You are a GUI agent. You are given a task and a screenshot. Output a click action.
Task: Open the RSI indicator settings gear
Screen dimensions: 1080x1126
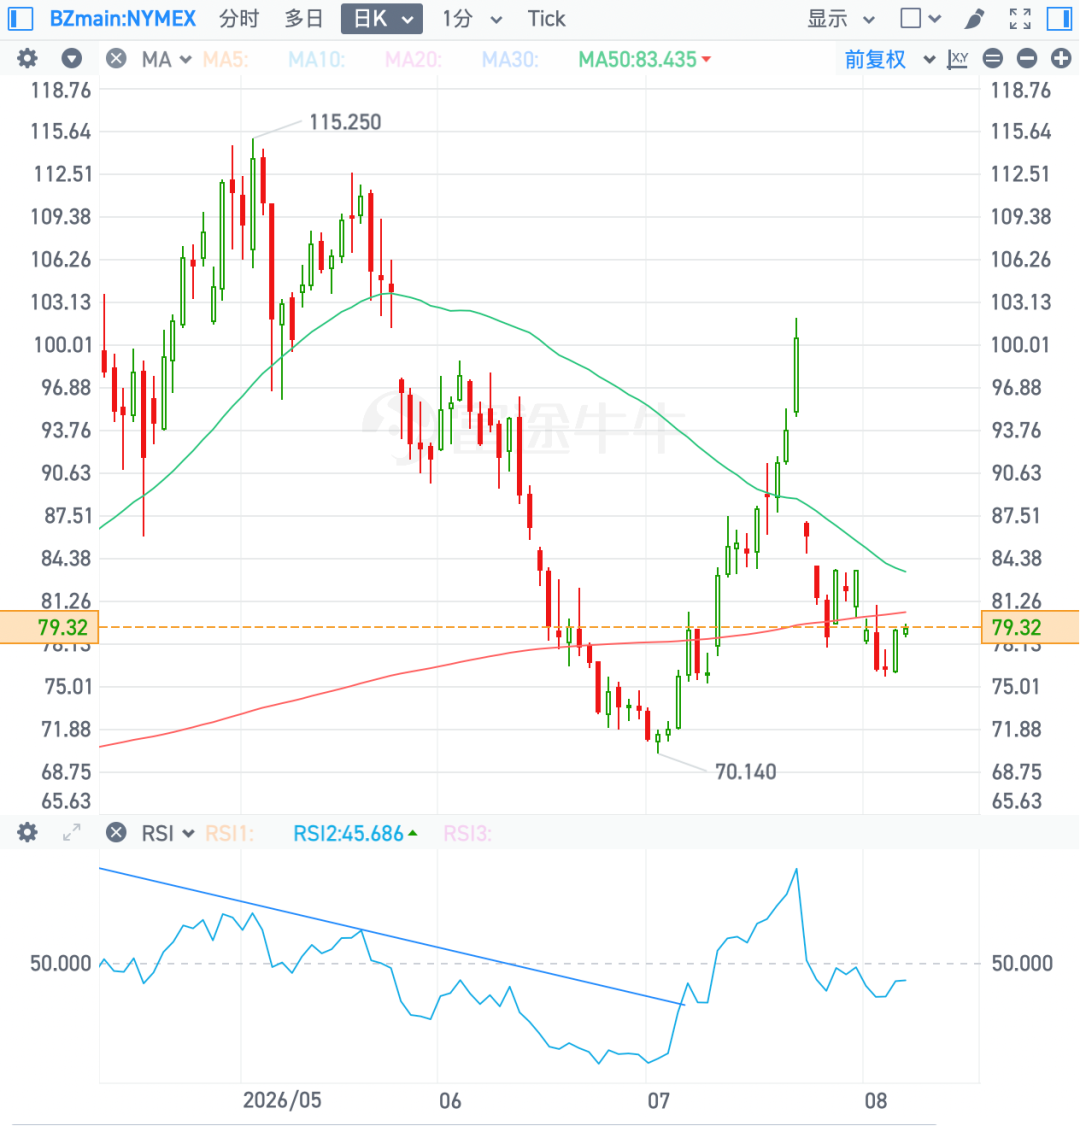pos(27,833)
